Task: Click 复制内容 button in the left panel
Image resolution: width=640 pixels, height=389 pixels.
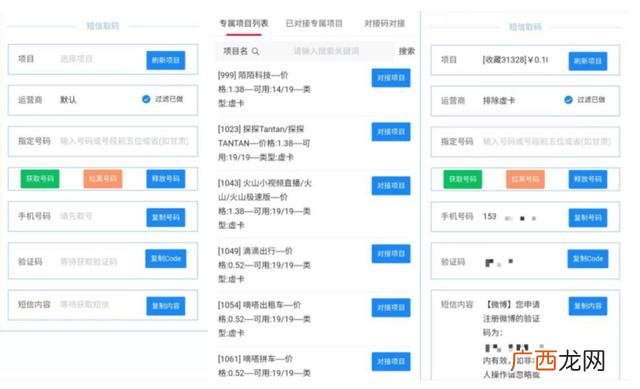Action: 166,306
